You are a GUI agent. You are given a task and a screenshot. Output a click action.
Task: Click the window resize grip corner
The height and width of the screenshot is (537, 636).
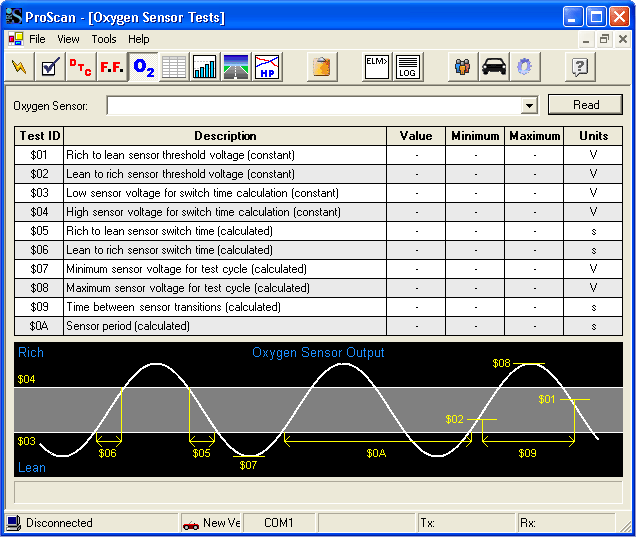tap(626, 526)
